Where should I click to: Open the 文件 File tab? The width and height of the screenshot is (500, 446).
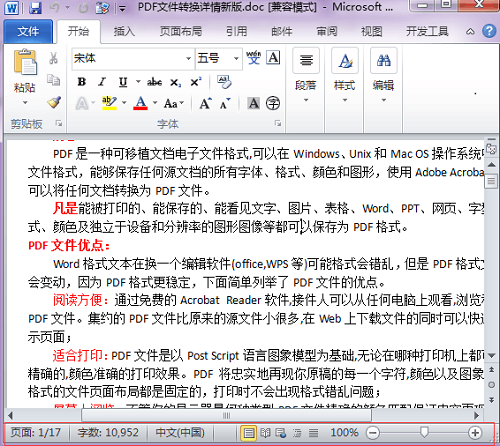pos(28,32)
